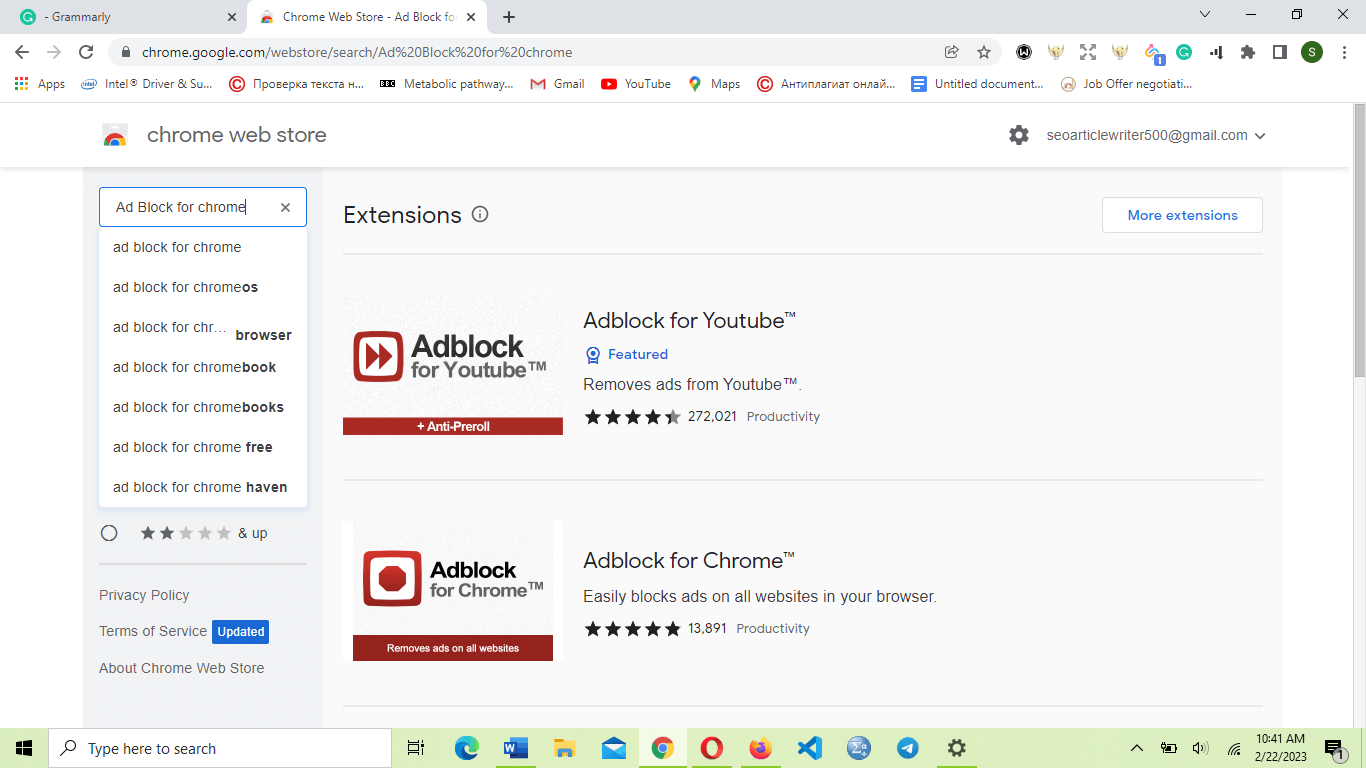1366x768 pixels.
Task: Open the Untitled document bookmark
Action: point(977,84)
